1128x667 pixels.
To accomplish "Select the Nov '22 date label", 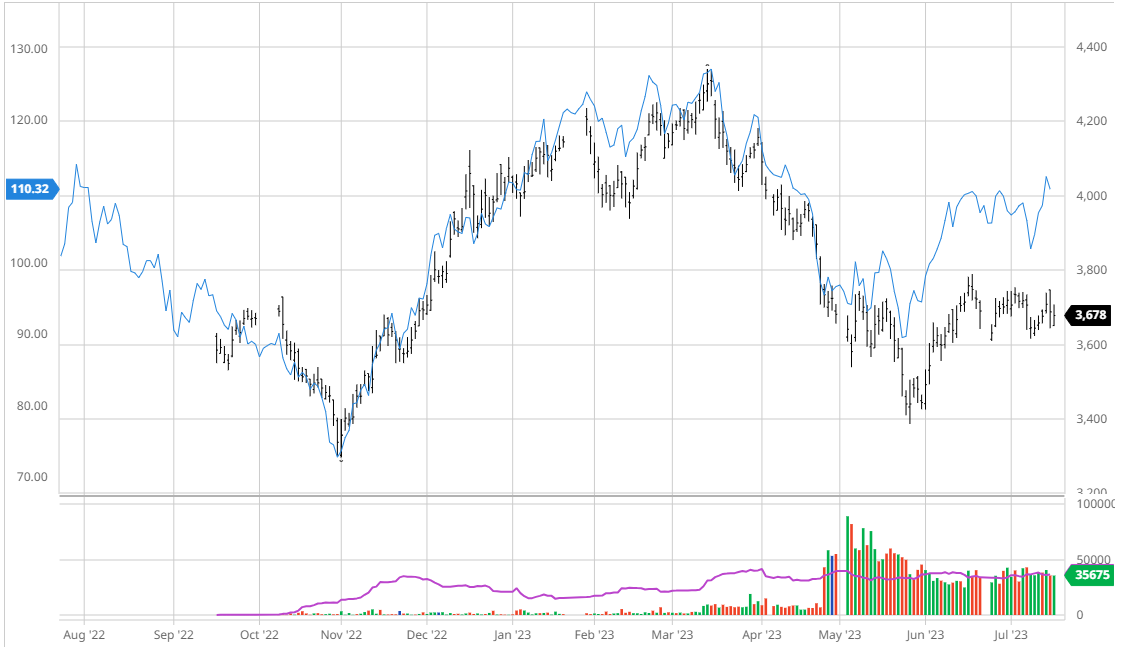I will pos(340,634).
